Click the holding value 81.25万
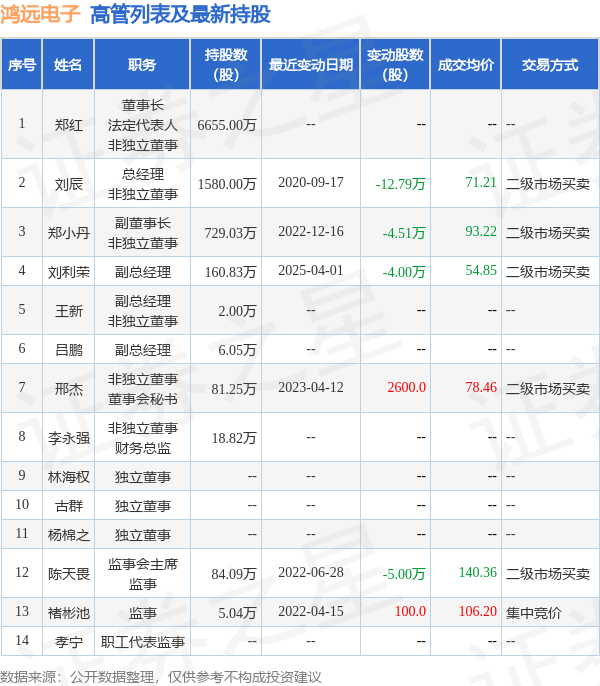The width and height of the screenshot is (600, 686). click(234, 389)
